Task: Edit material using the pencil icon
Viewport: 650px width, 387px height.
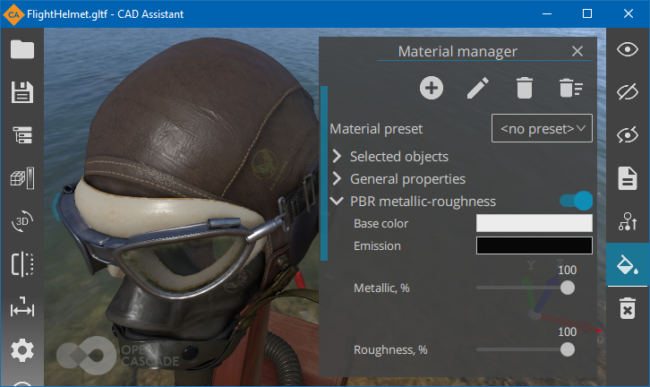Action: (x=478, y=88)
